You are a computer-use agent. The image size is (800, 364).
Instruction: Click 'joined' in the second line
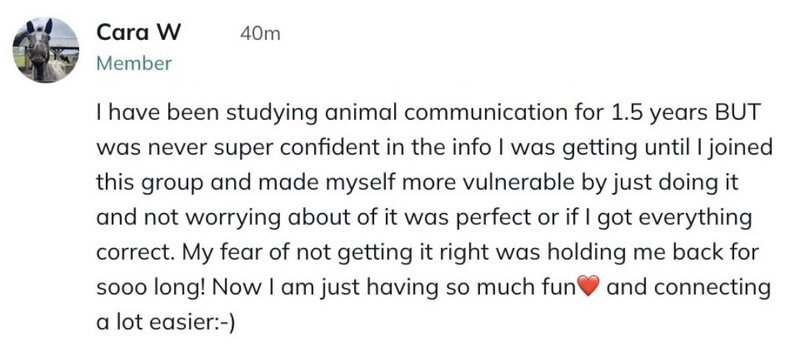click(x=747, y=150)
